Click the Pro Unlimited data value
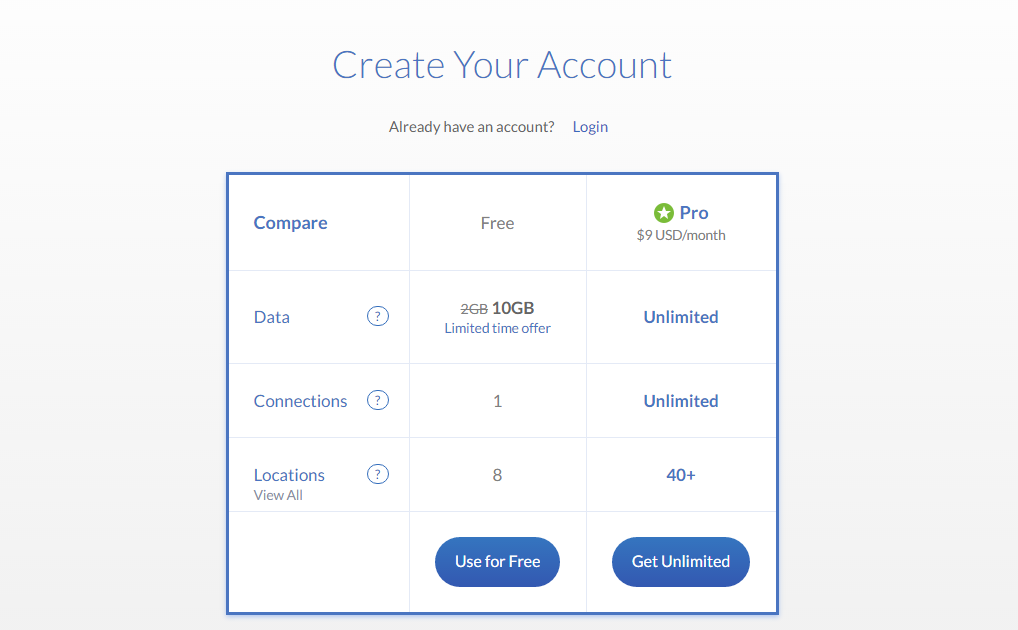Image resolution: width=1018 pixels, height=630 pixels. click(x=680, y=317)
